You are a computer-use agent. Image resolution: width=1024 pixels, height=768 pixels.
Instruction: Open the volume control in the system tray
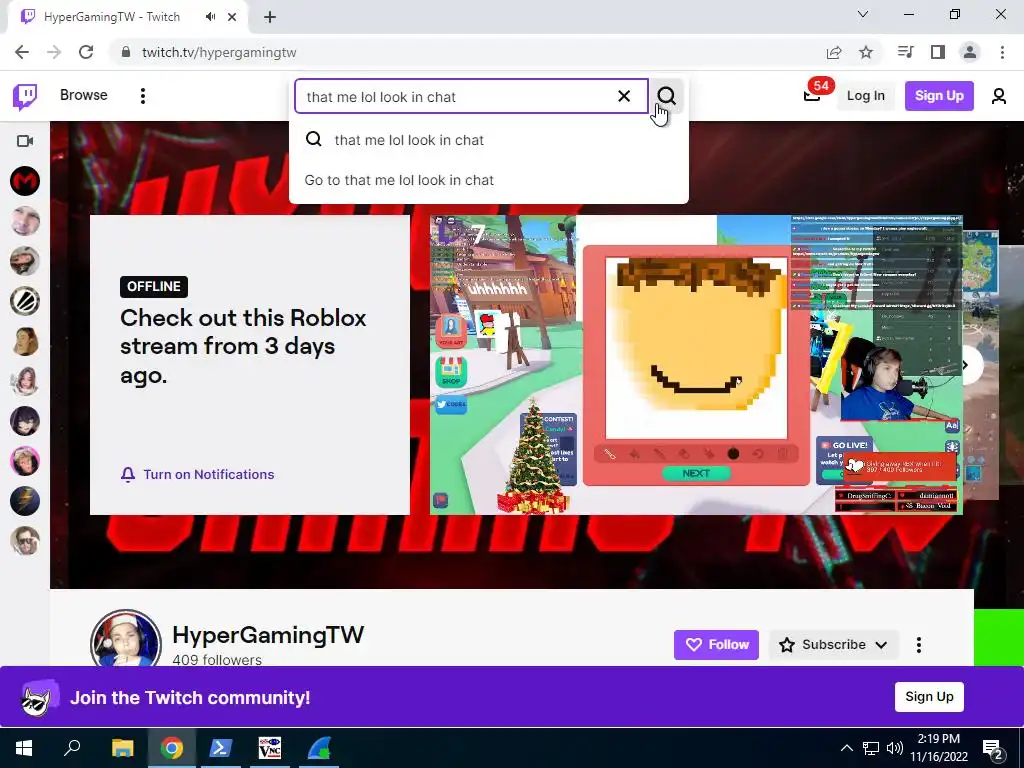click(895, 748)
